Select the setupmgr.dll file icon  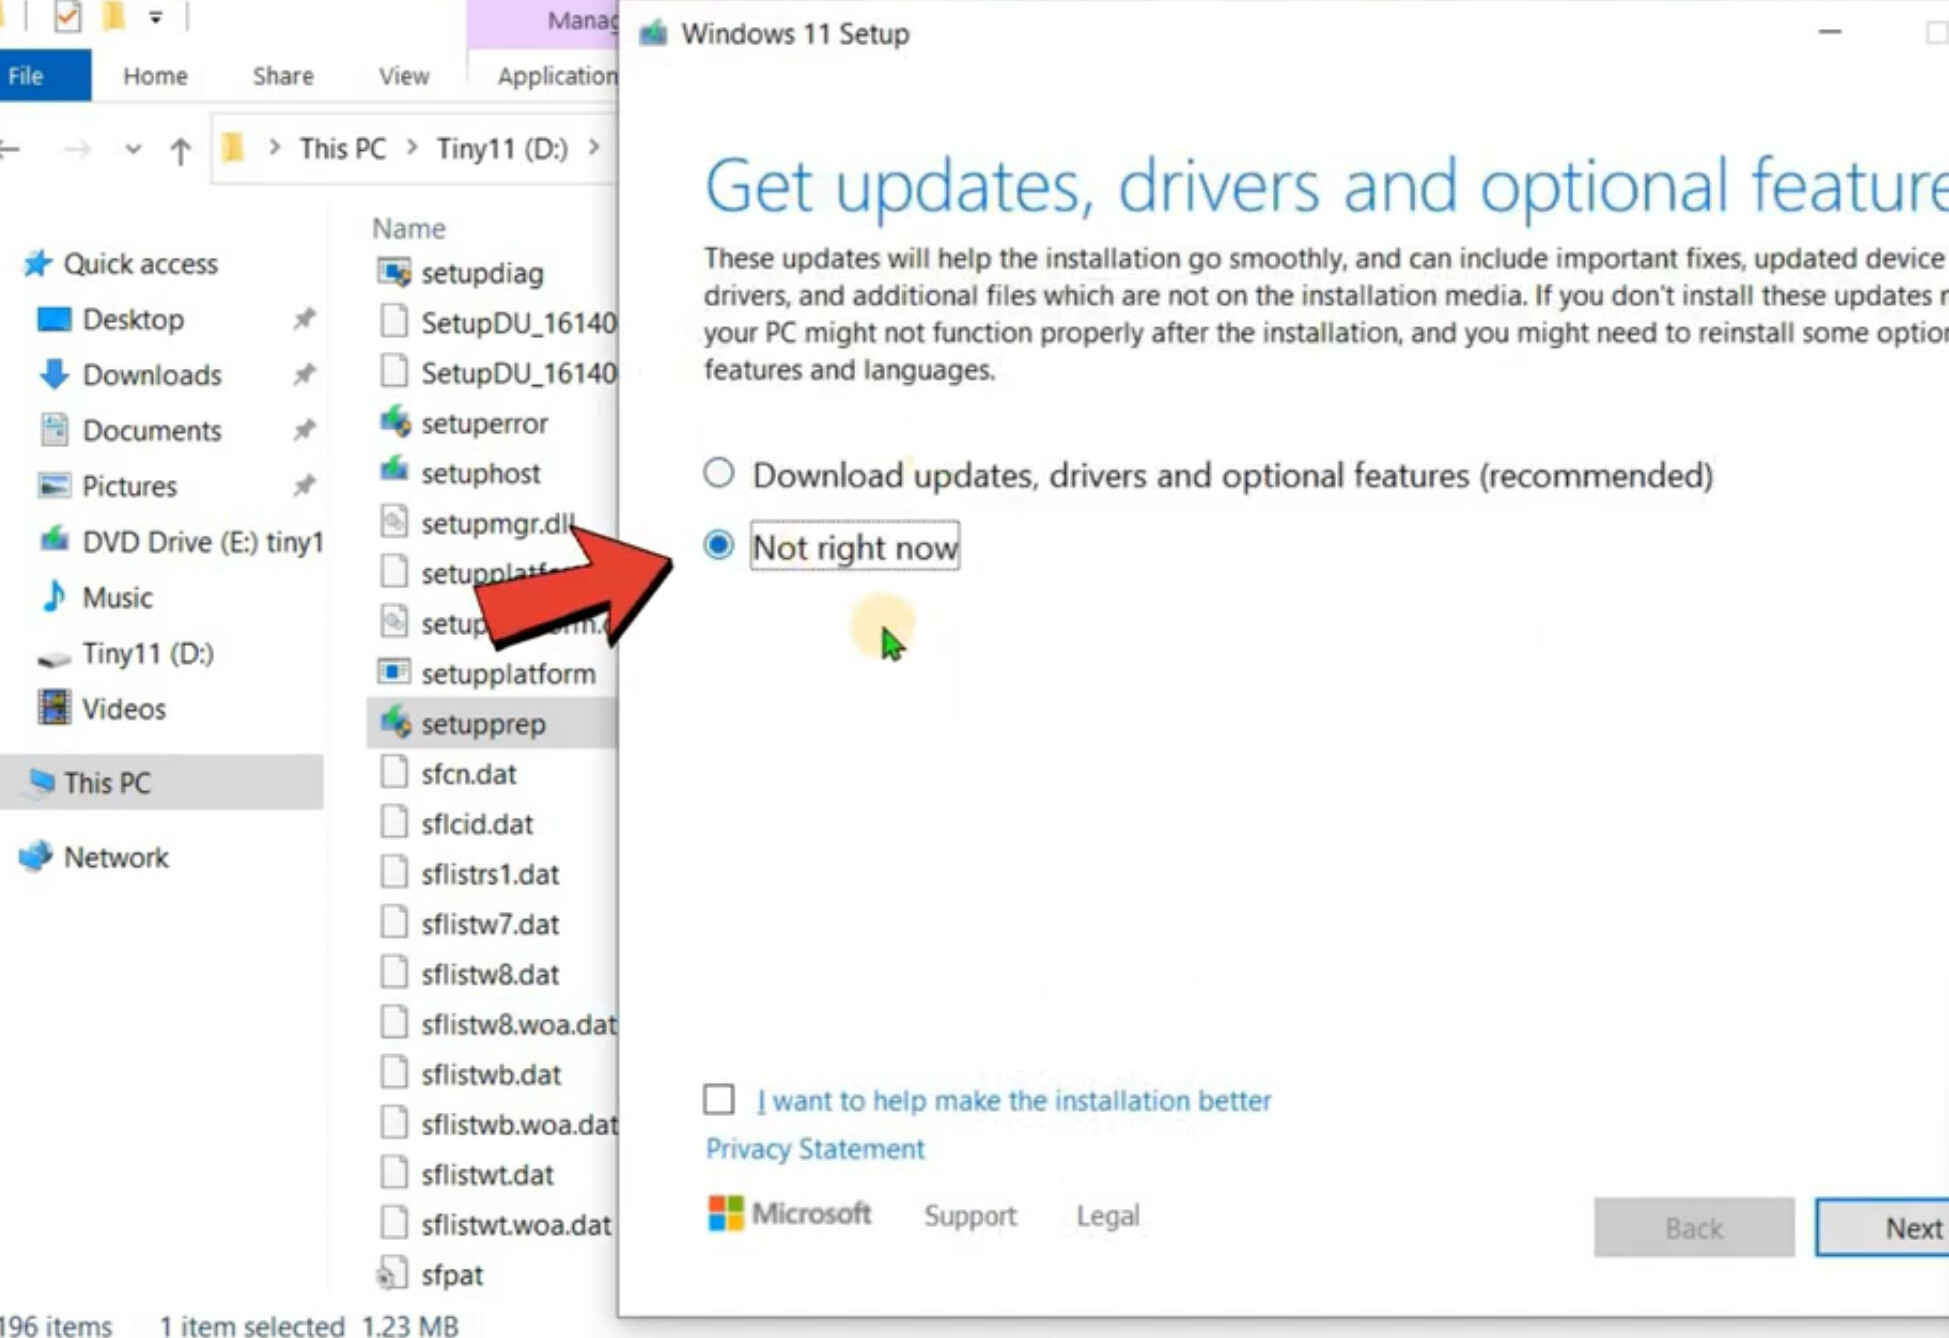click(394, 522)
